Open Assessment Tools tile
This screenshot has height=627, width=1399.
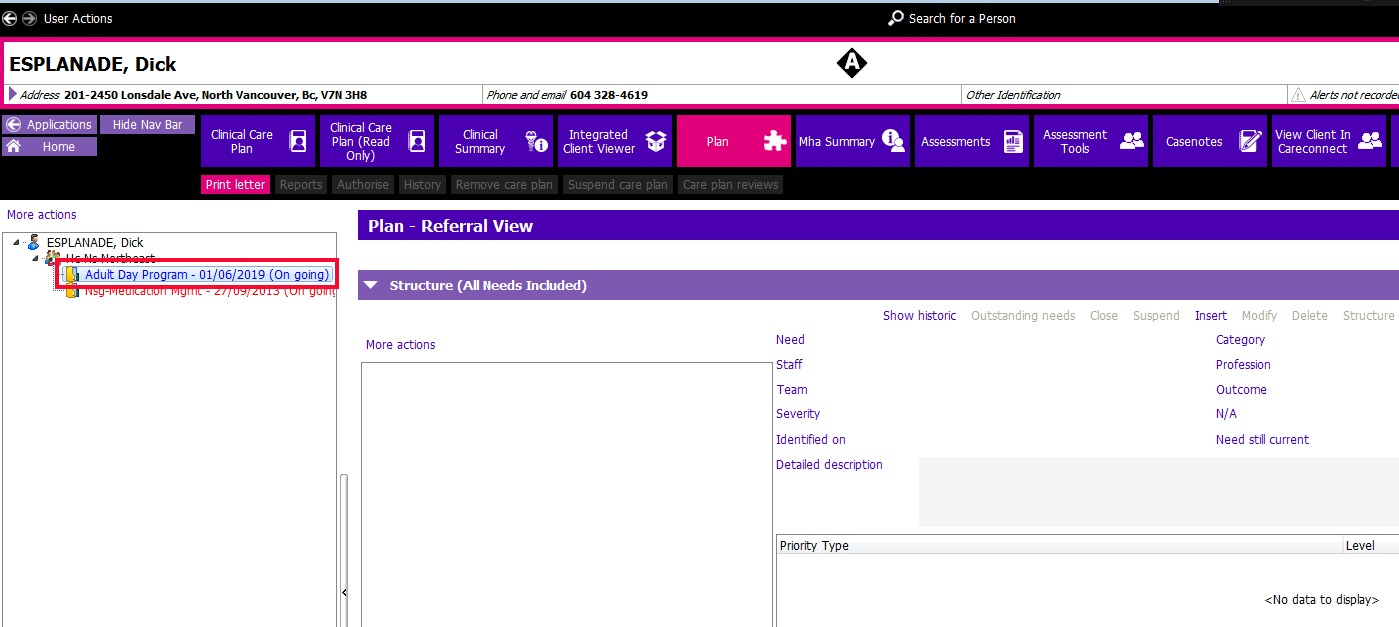pyautogui.click(x=1091, y=141)
